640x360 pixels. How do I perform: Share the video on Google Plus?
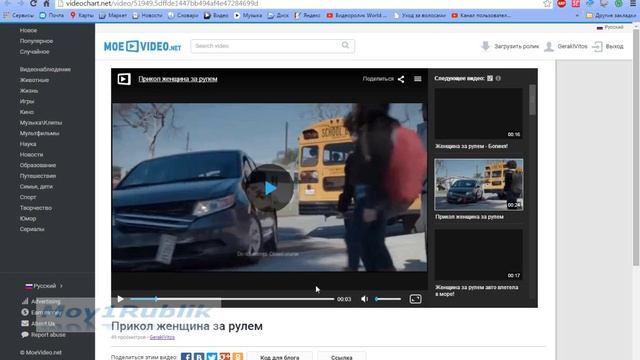point(224,357)
